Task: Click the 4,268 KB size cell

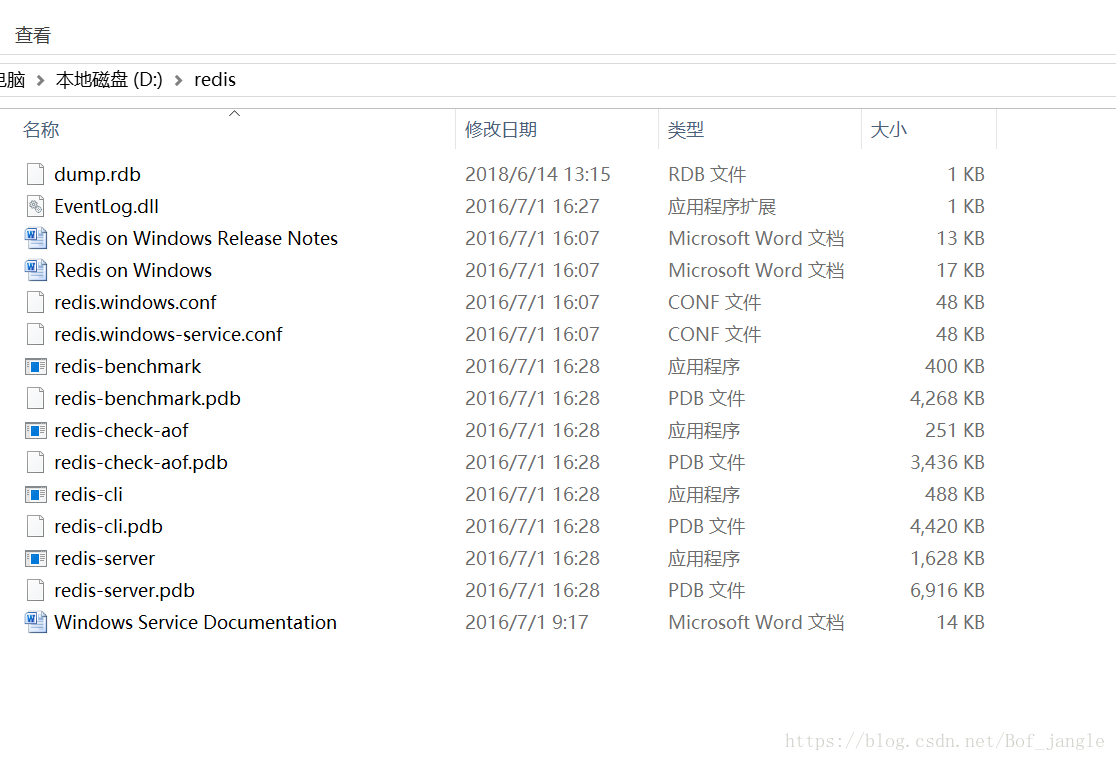Action: tap(947, 399)
